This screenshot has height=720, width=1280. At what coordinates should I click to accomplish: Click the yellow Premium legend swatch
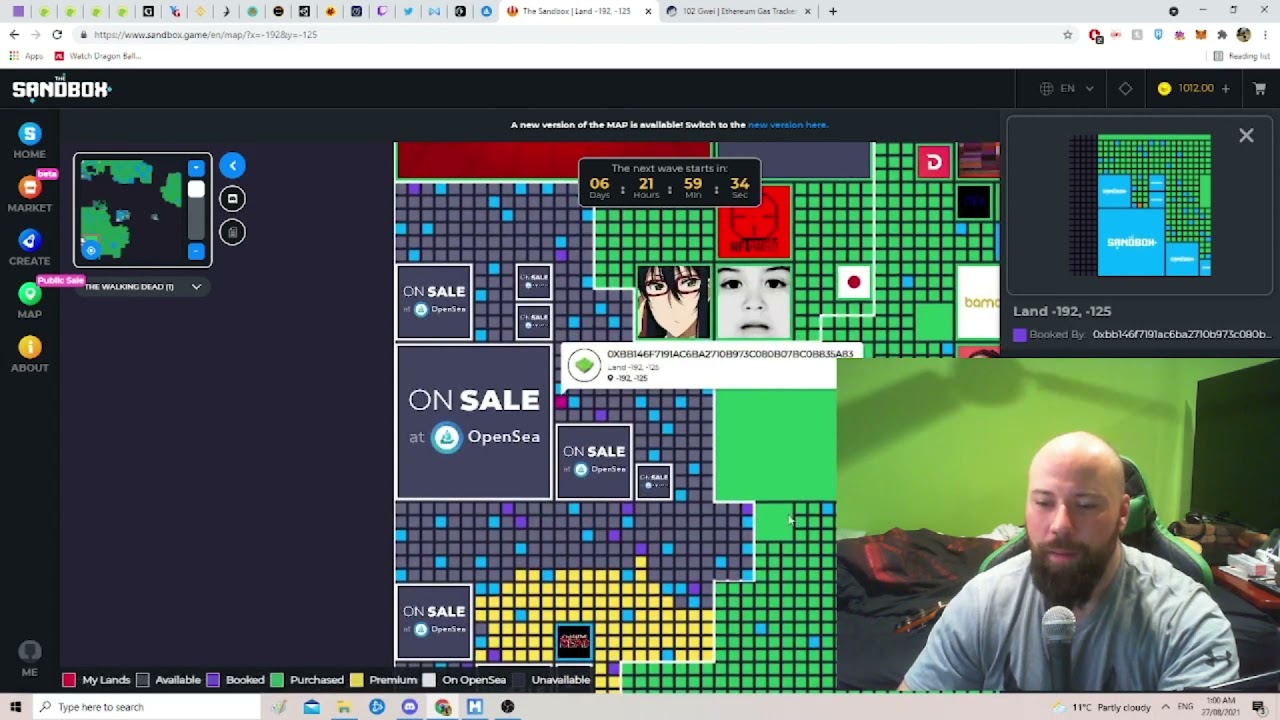click(356, 680)
